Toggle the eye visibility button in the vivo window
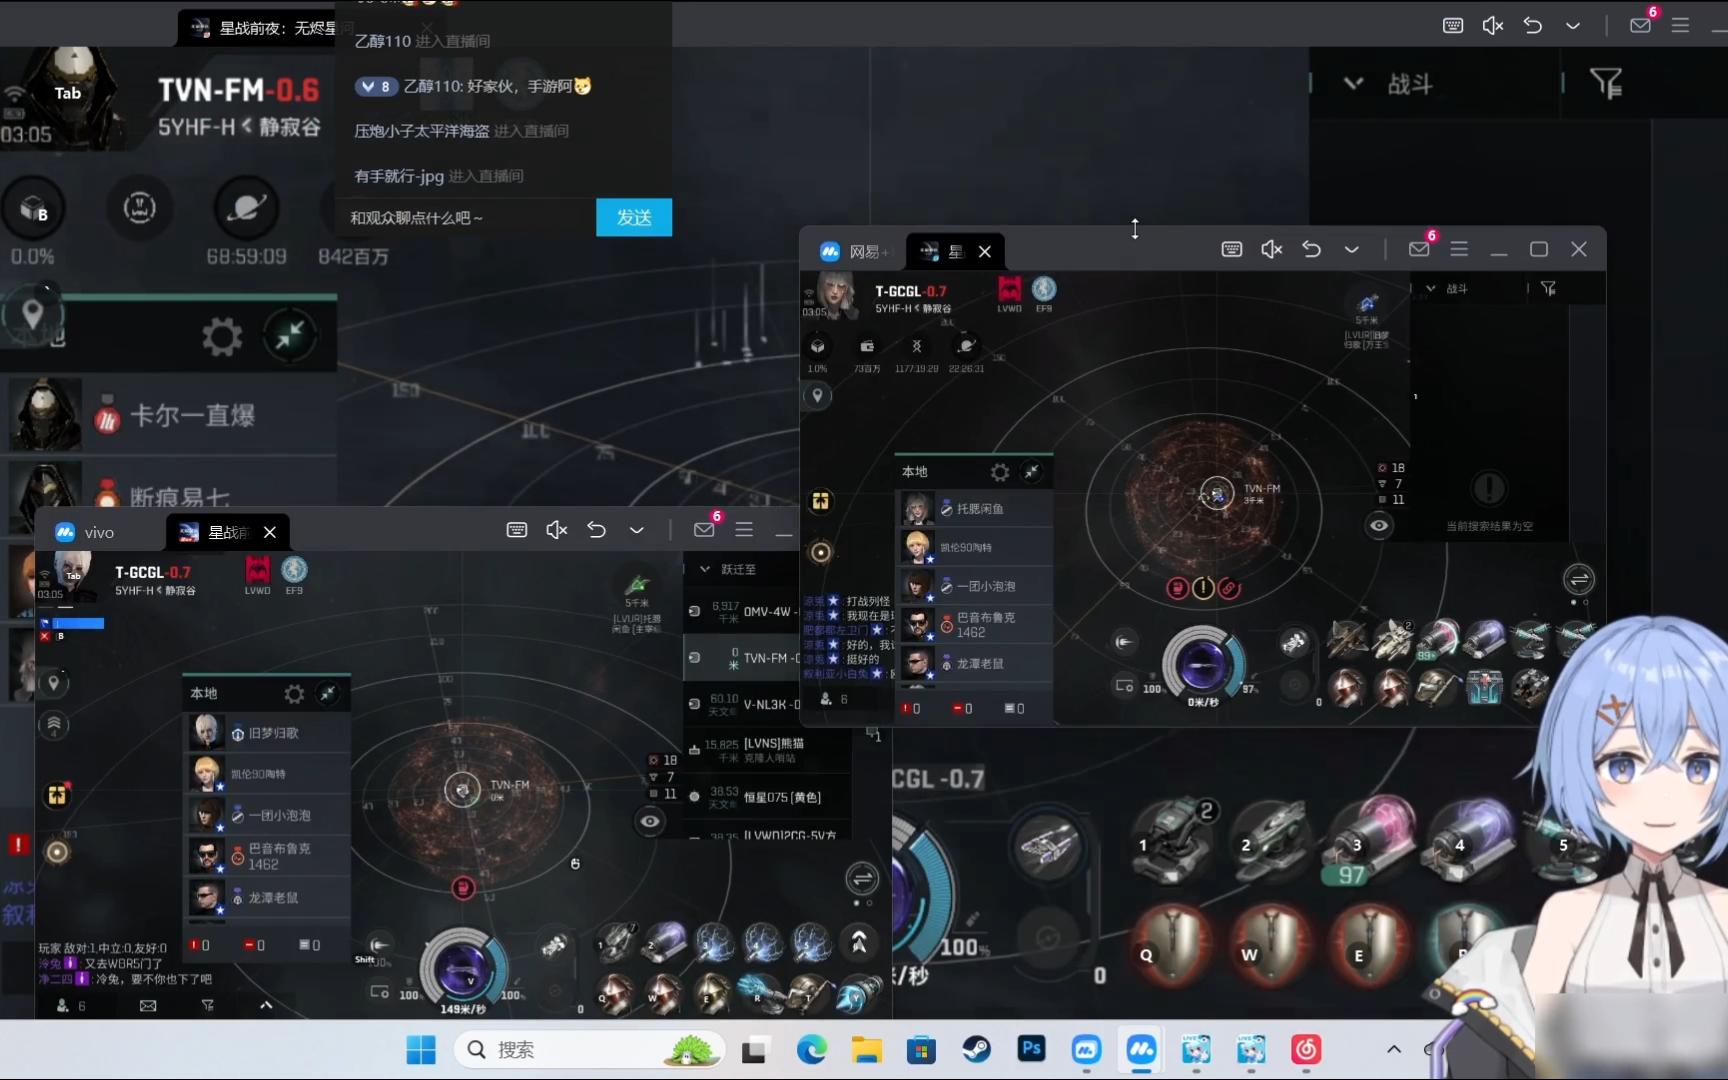 coord(650,821)
